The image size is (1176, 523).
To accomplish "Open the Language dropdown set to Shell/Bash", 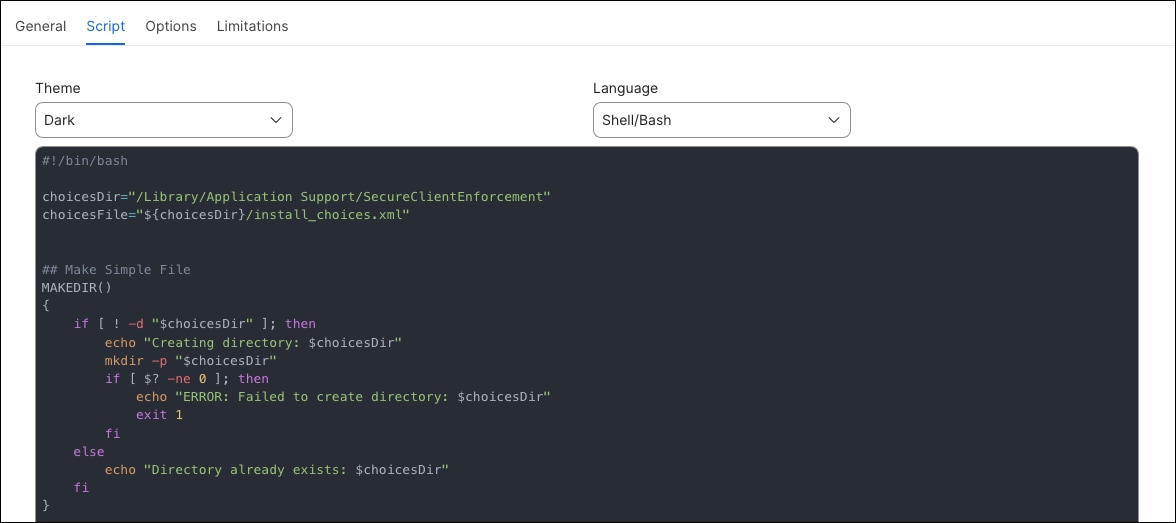I will [x=722, y=120].
